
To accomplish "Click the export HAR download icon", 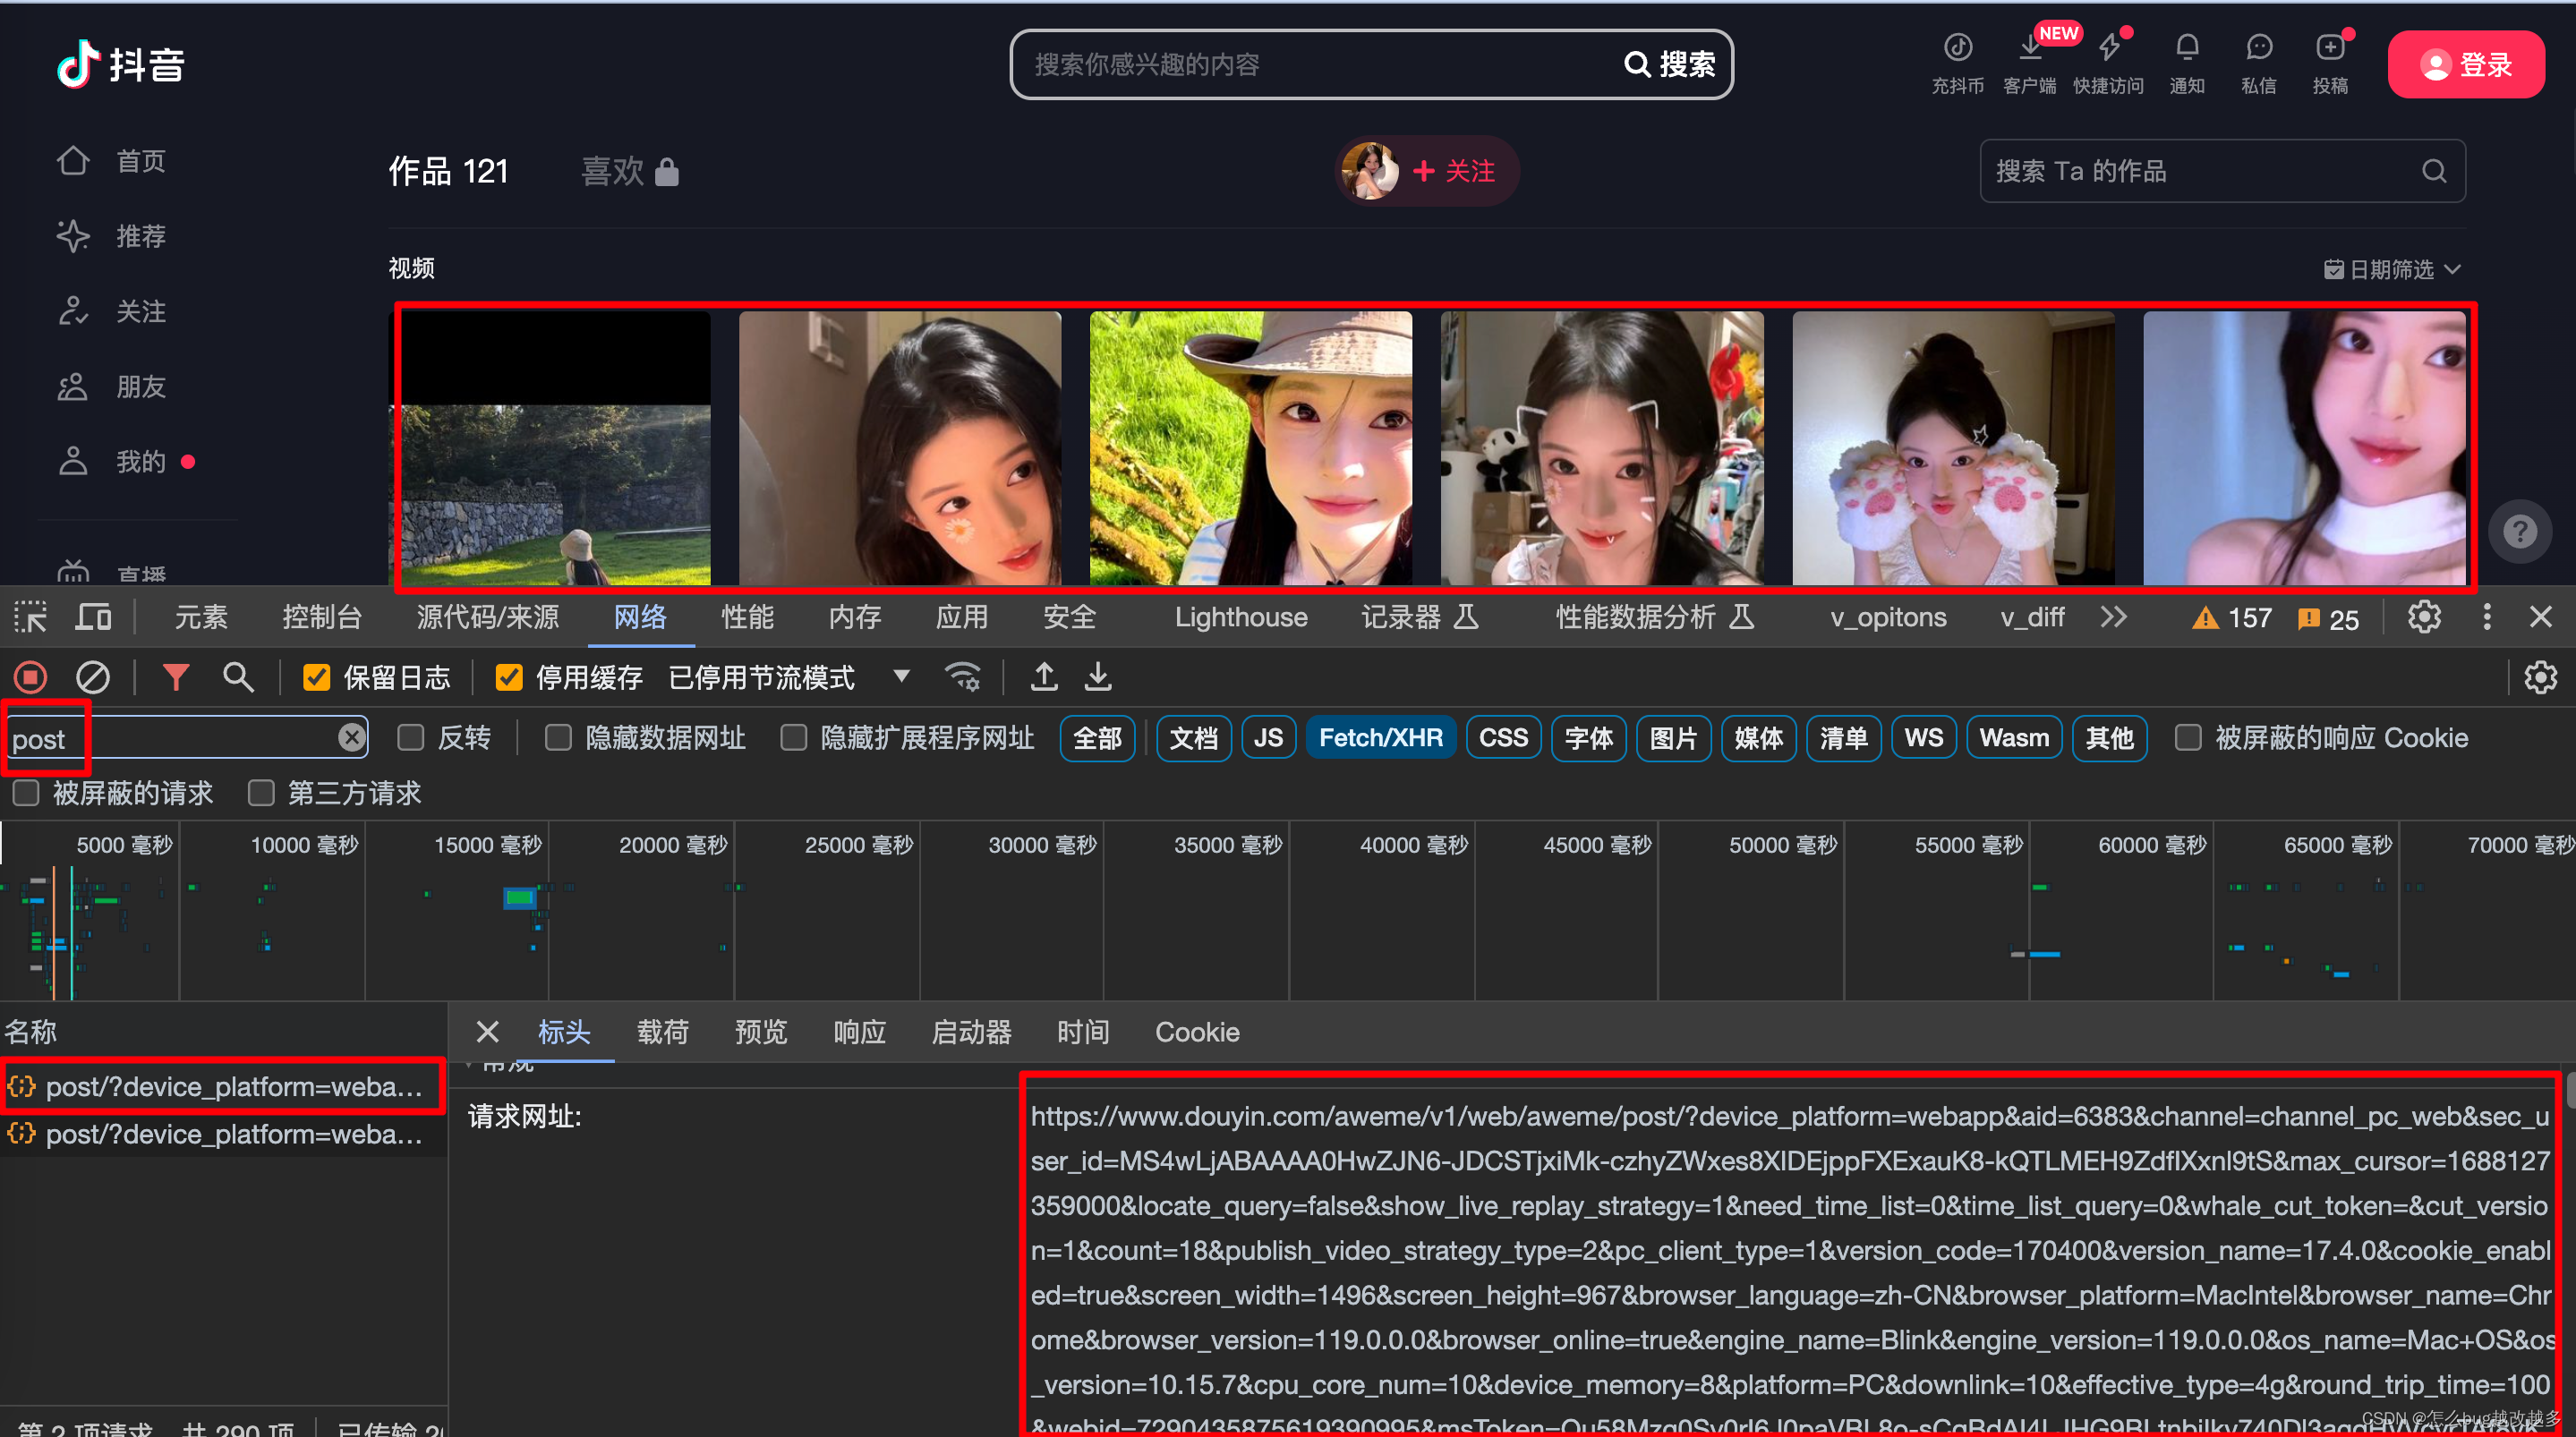I will point(1098,677).
